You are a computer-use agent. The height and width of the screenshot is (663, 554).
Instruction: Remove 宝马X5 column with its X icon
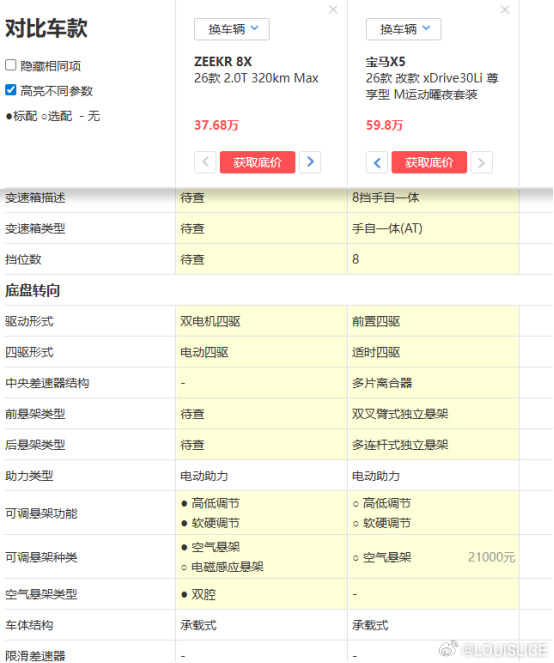click(x=505, y=9)
